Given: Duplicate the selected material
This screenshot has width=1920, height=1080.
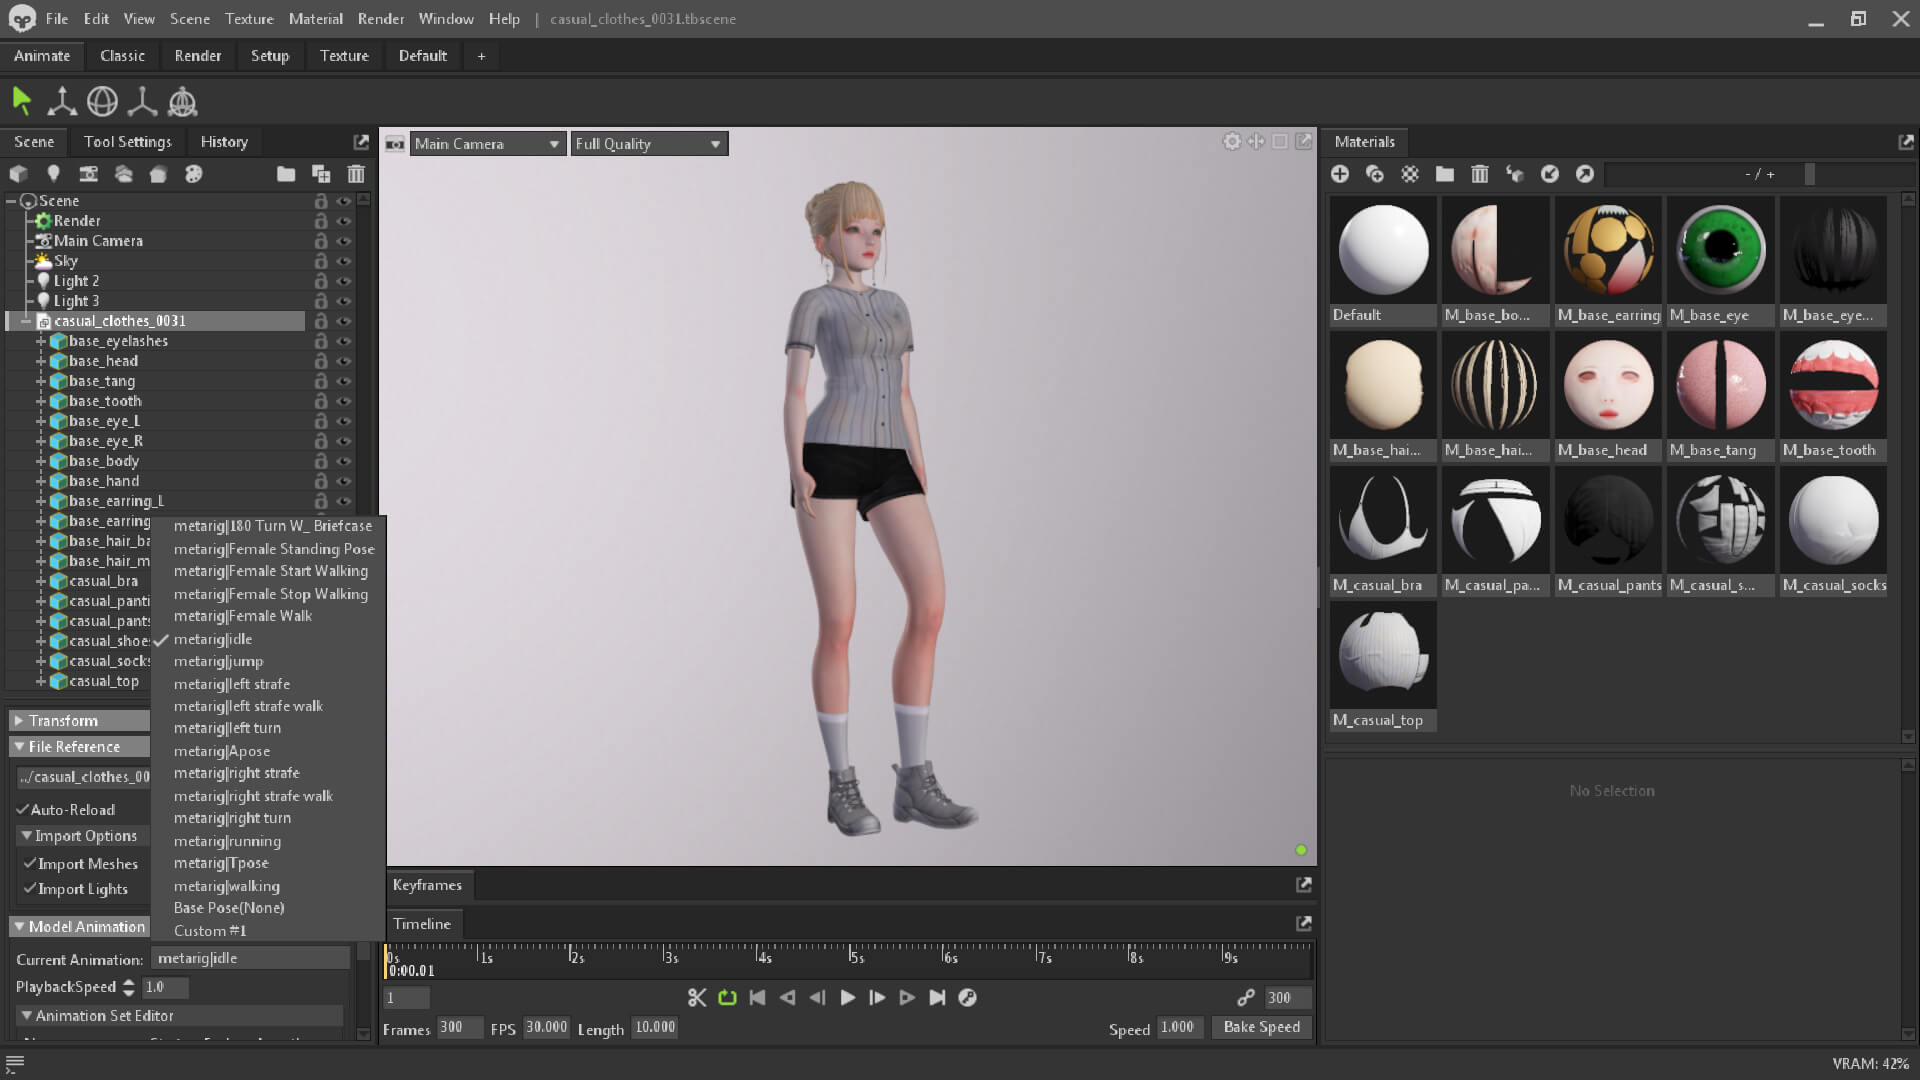Looking at the screenshot, I should click(x=1375, y=174).
